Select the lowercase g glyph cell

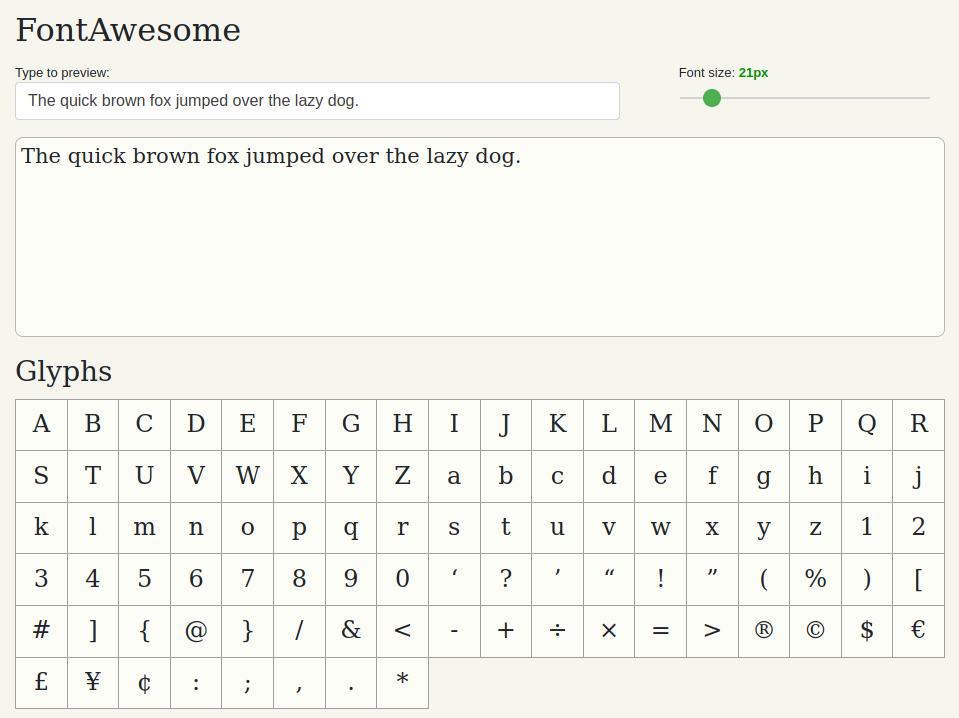click(764, 476)
